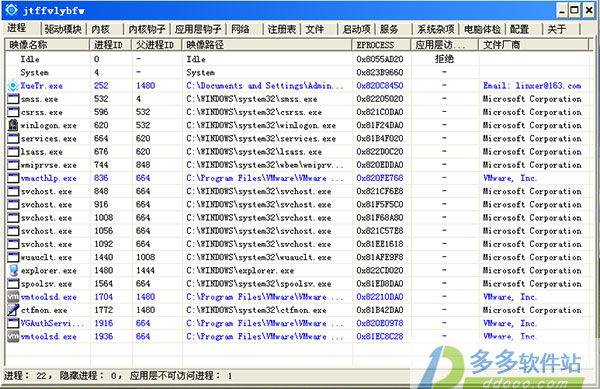This screenshot has height=389, width=600.
Task: Click the explorer.exe computer icon
Action: 13,270
